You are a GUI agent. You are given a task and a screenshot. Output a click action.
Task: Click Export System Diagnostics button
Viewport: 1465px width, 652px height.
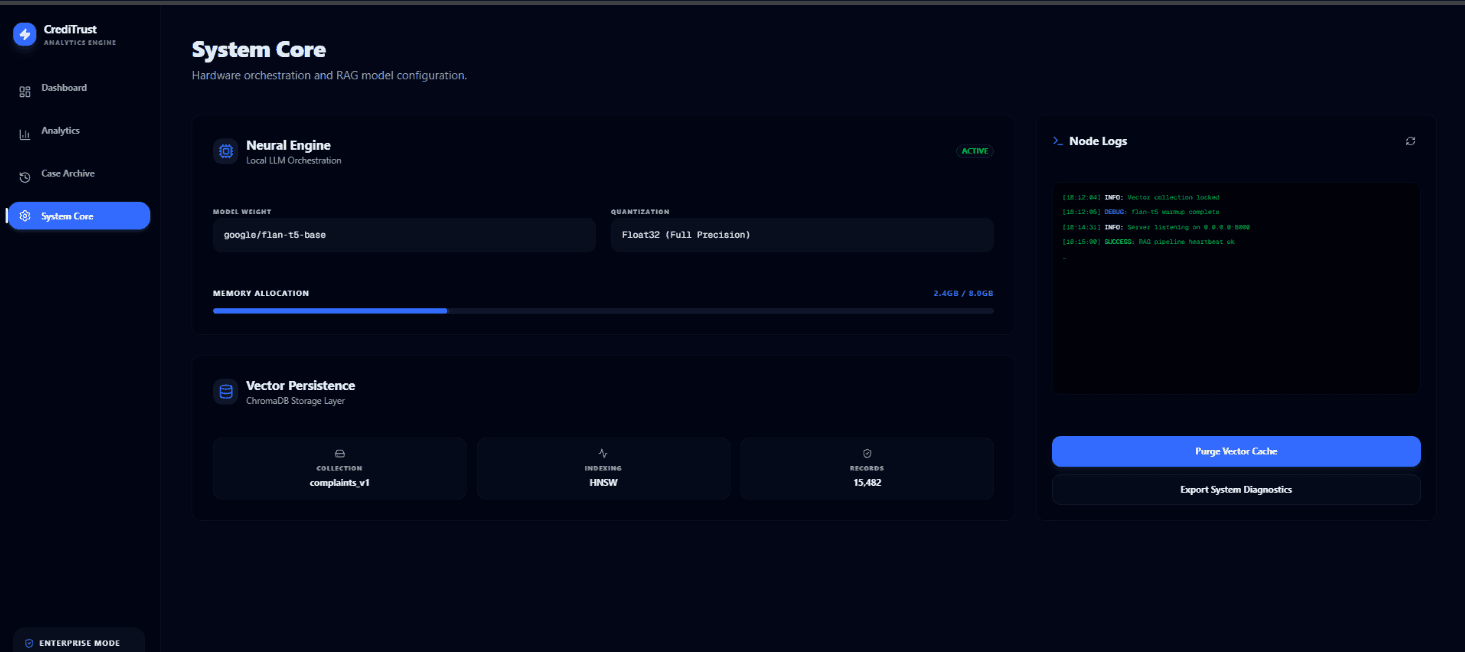point(1236,489)
